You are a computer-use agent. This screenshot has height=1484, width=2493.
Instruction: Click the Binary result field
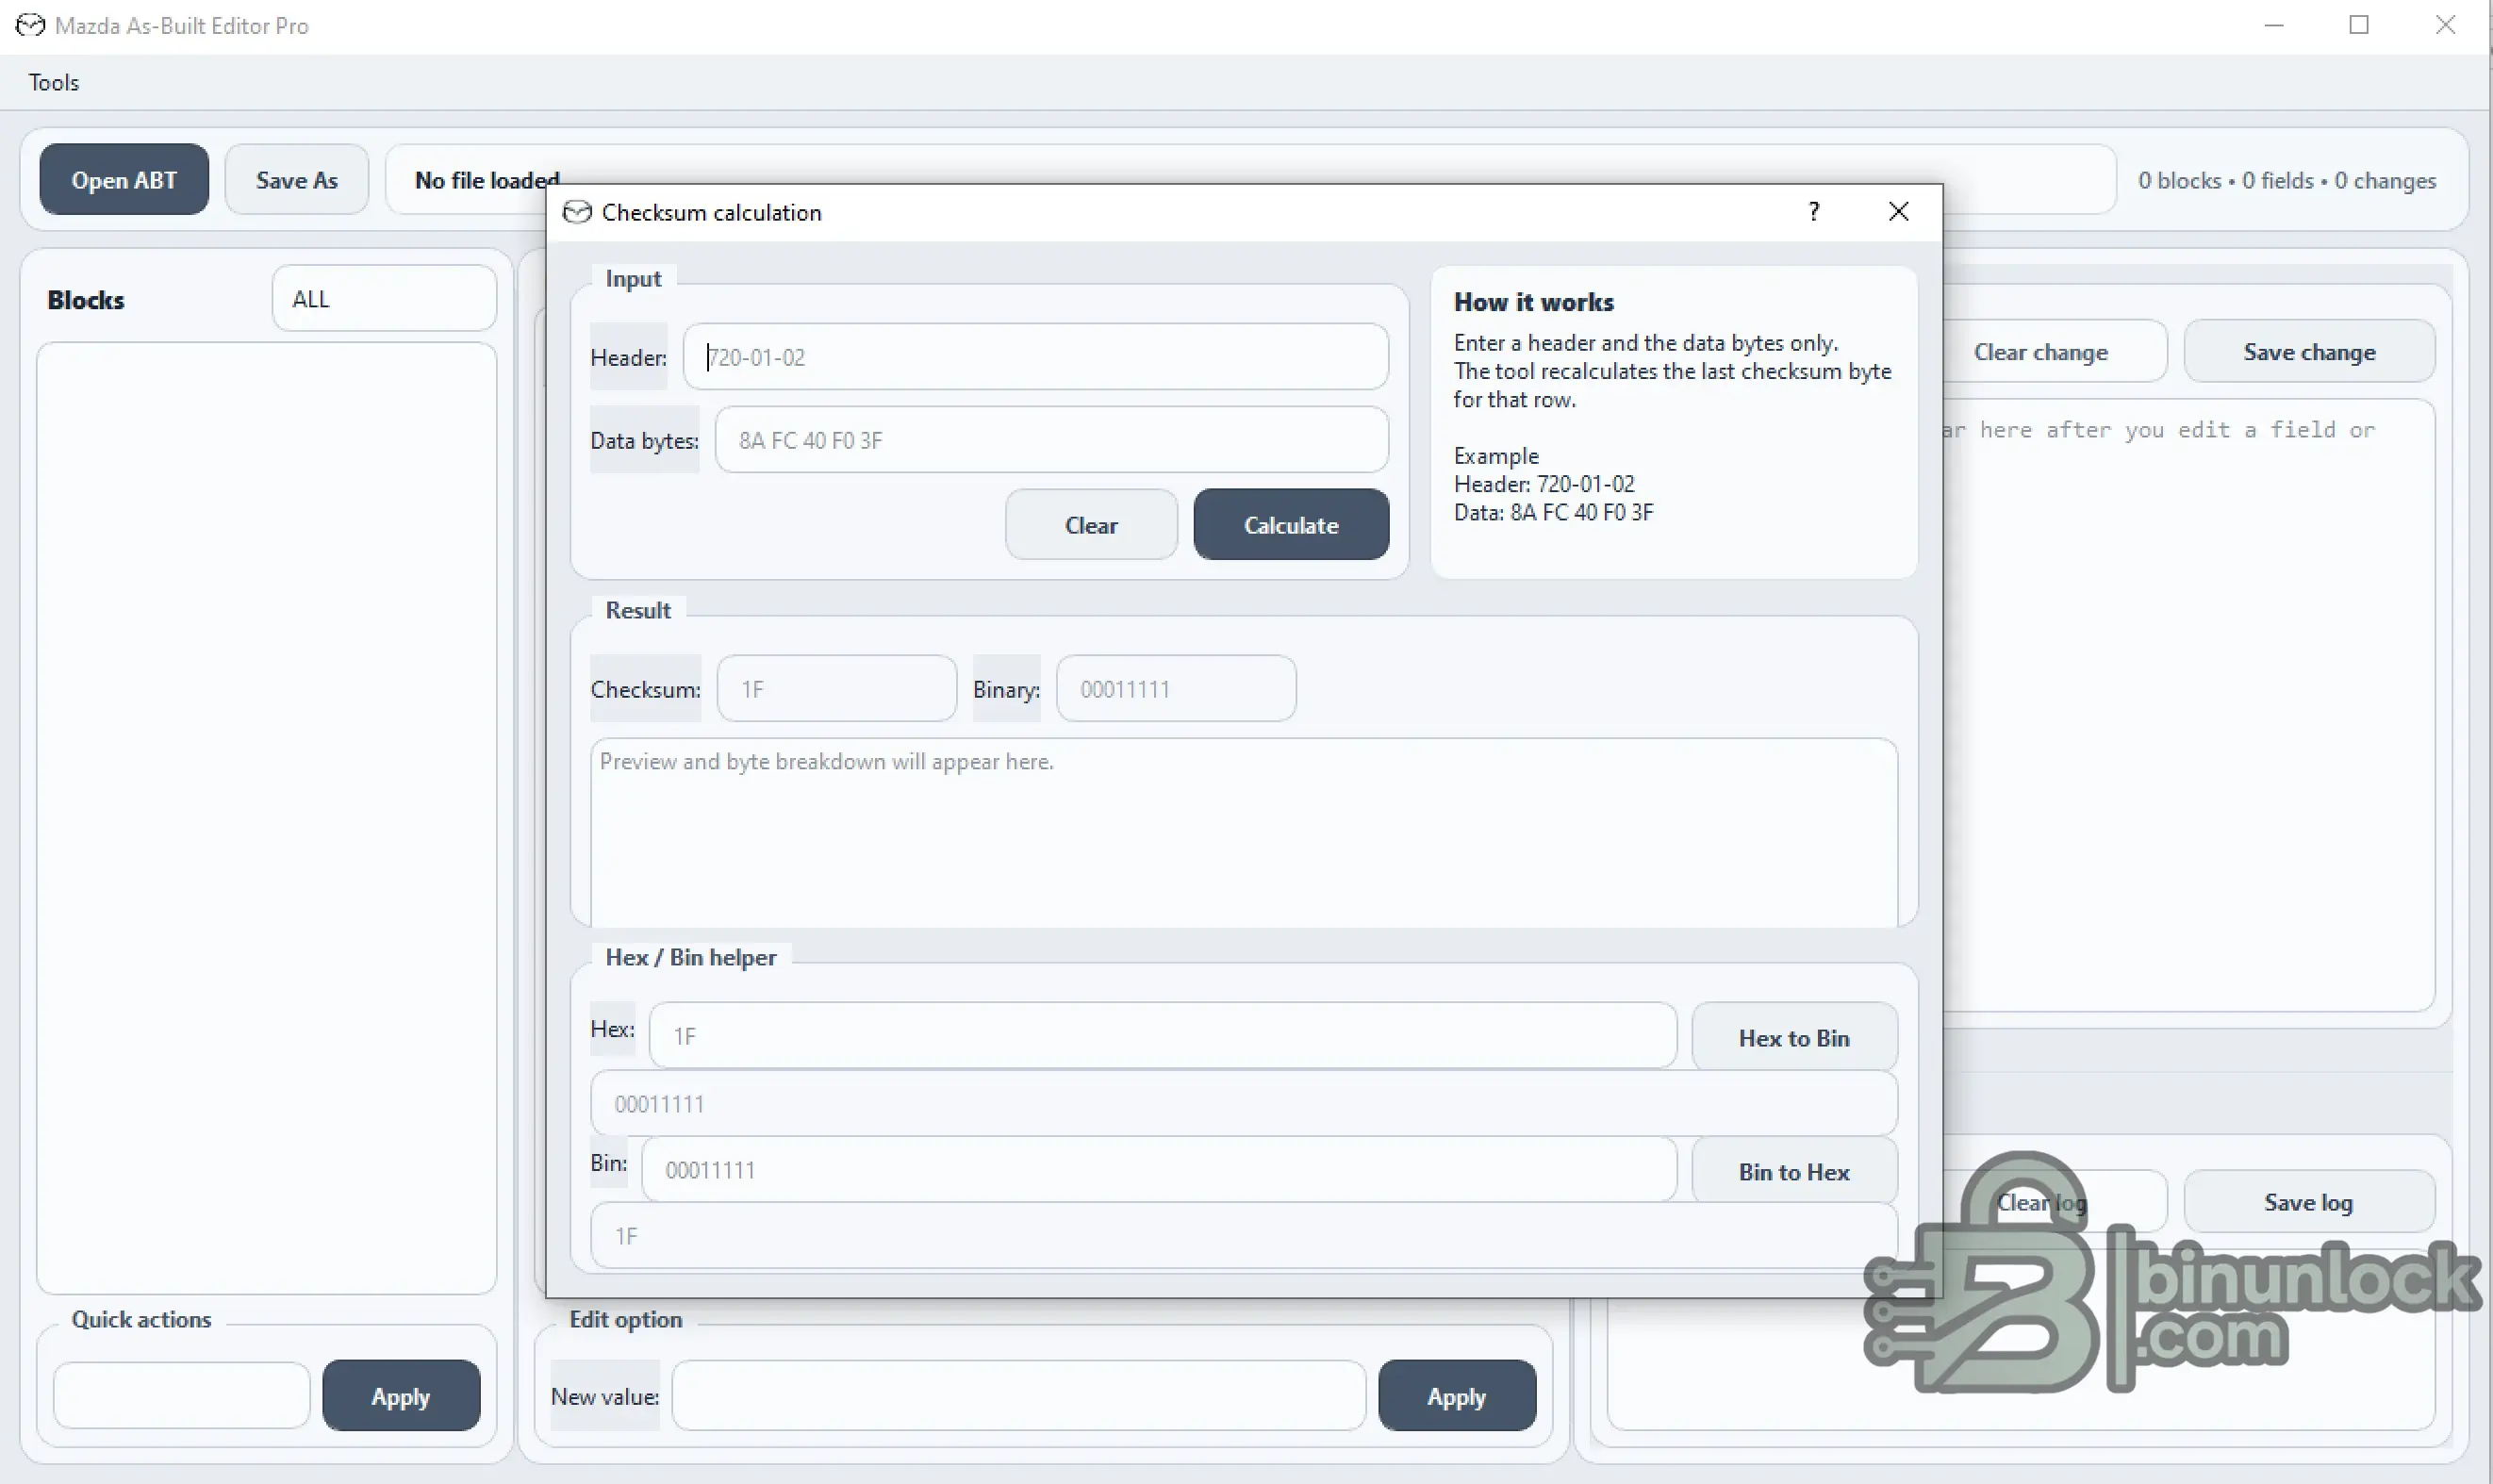tap(1176, 689)
